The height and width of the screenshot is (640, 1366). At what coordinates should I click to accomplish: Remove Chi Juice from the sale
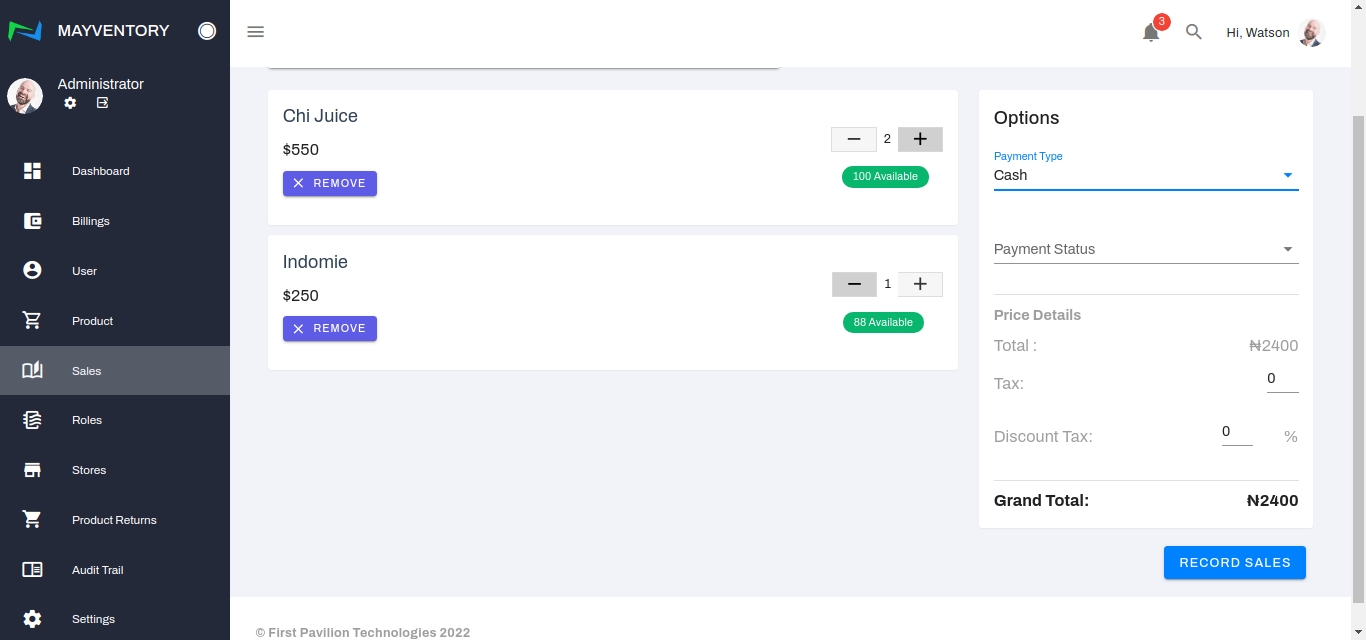(330, 183)
